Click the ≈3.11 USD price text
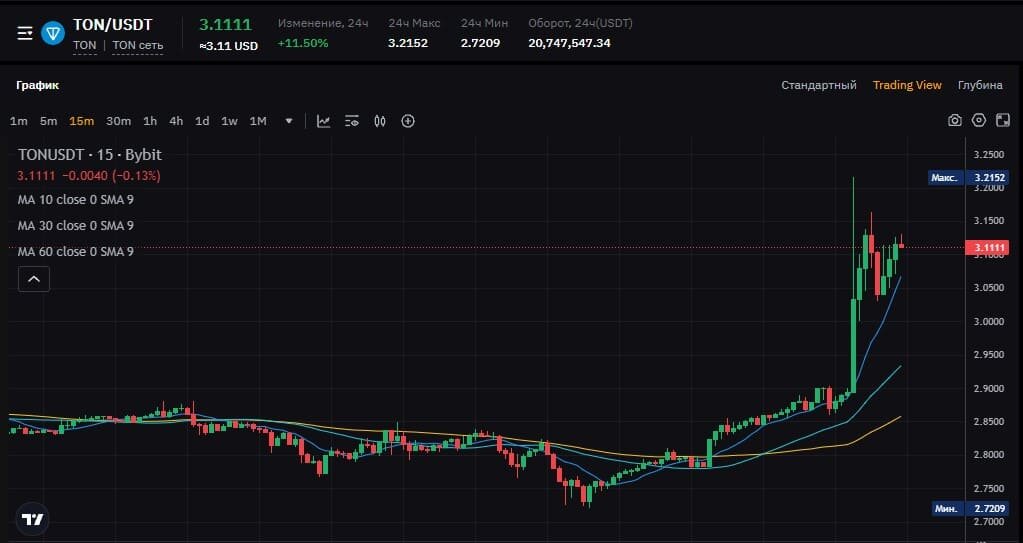This screenshot has width=1023, height=543. click(228, 46)
